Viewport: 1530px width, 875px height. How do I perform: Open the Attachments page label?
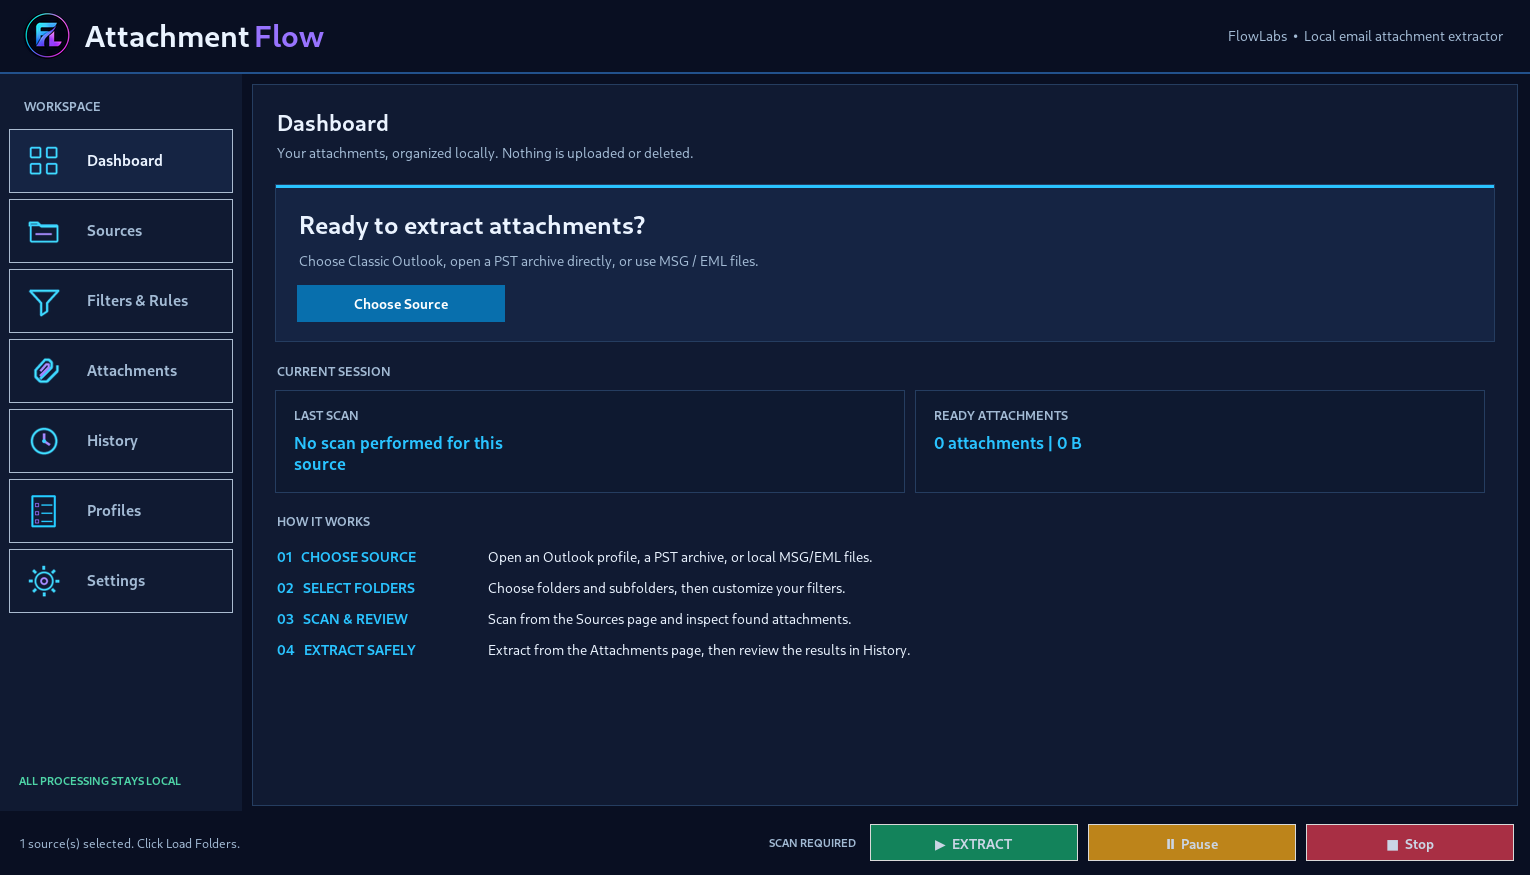(132, 371)
